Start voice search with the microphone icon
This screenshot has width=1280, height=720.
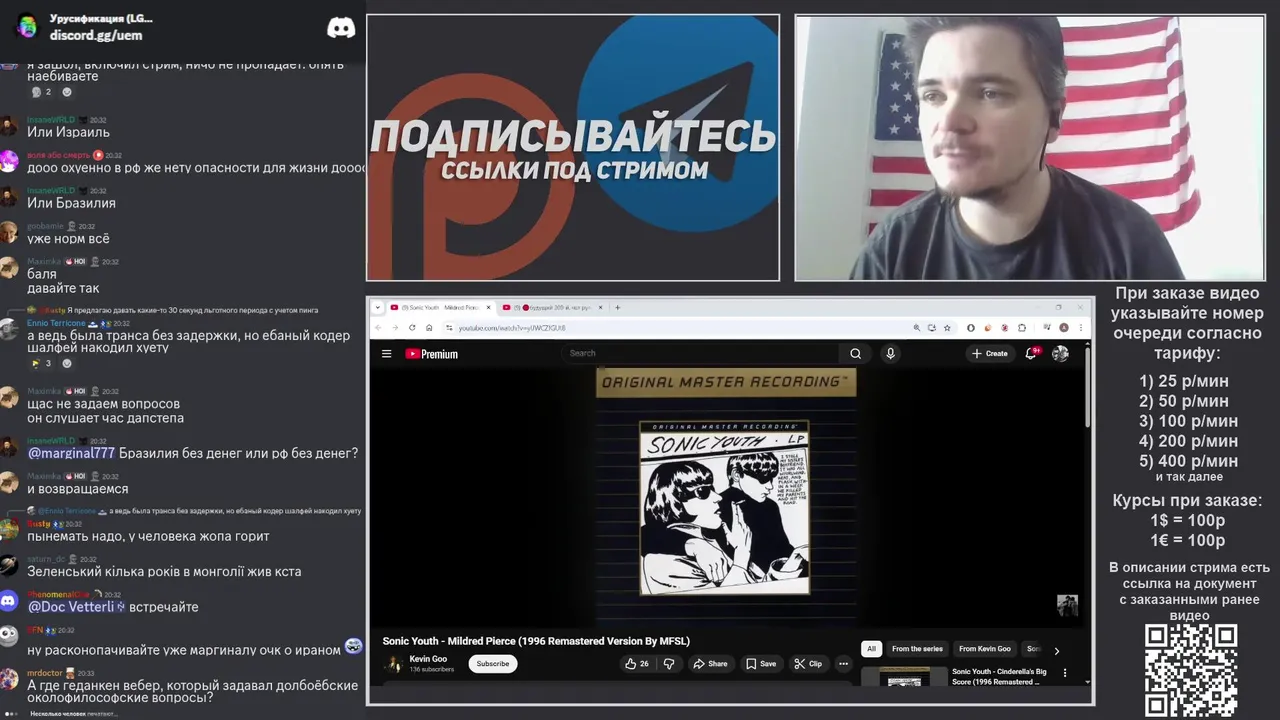(x=890, y=353)
